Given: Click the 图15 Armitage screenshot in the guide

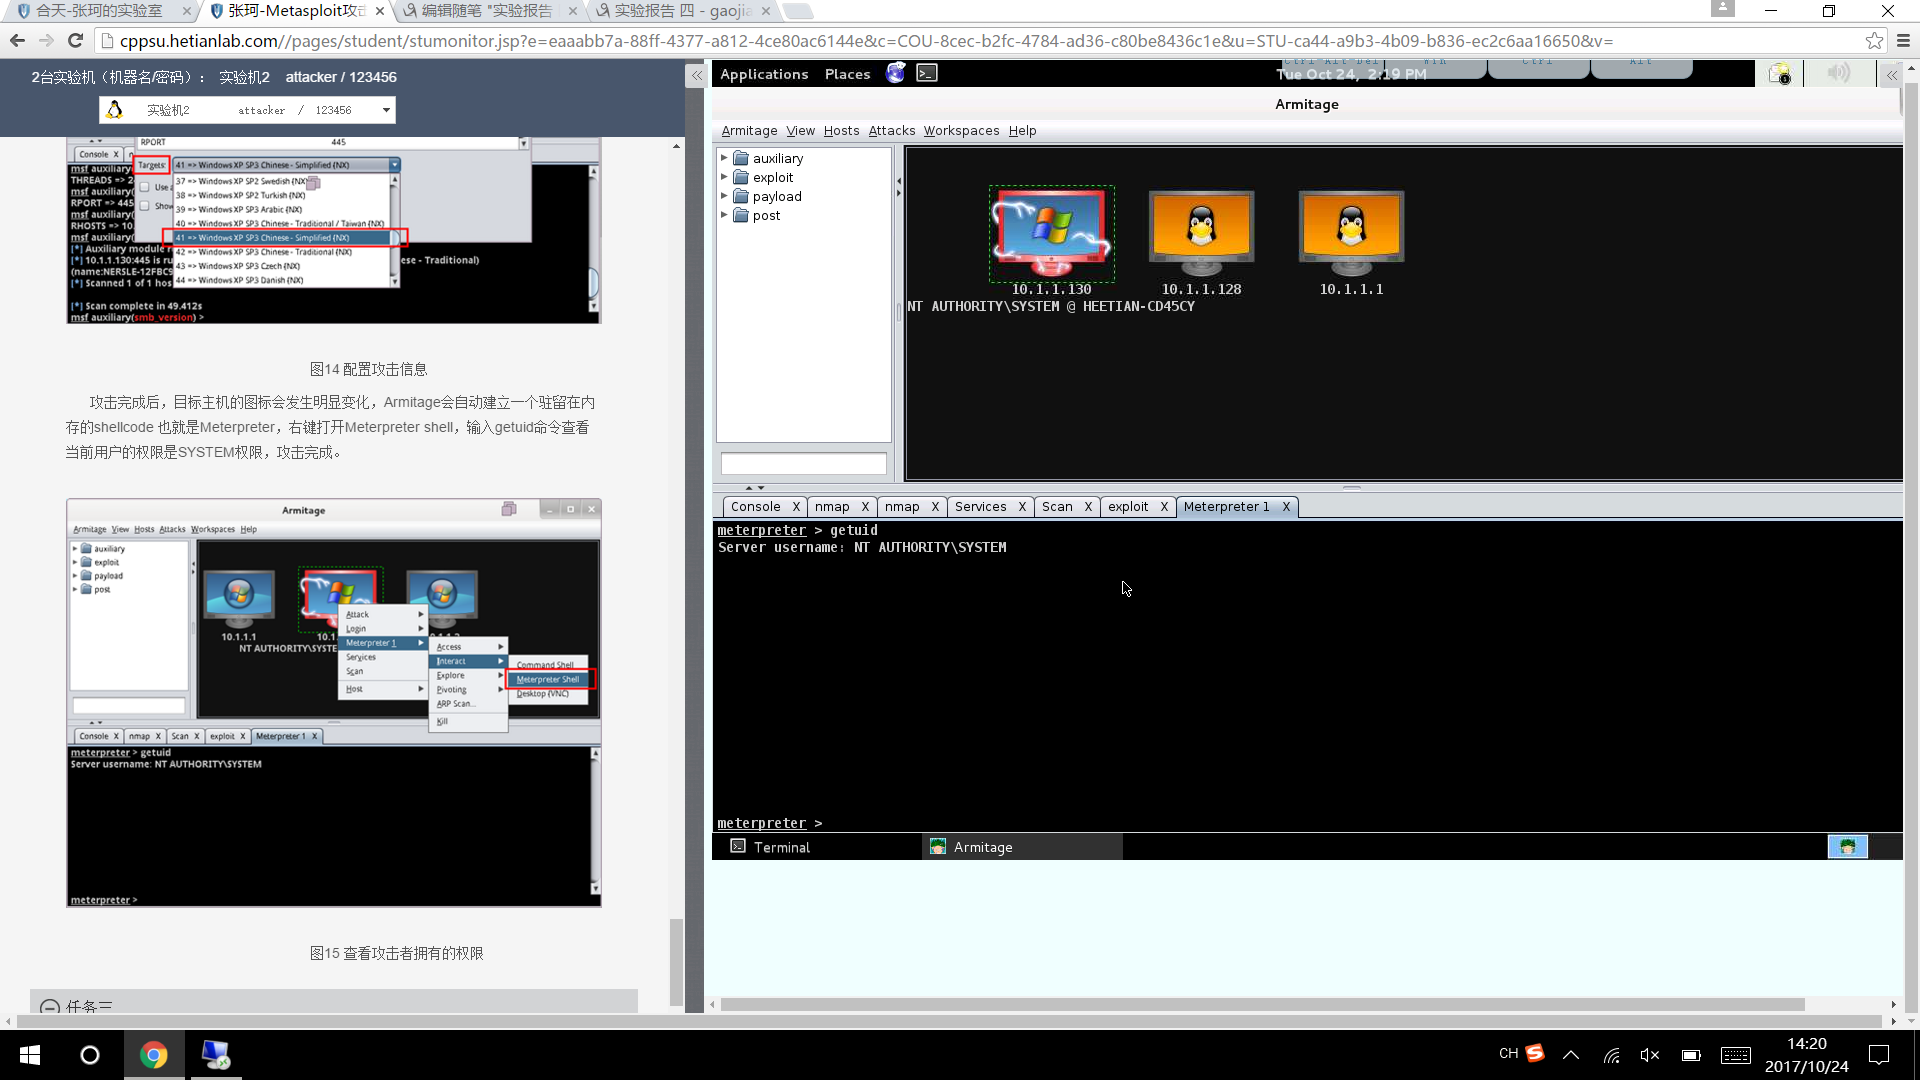Looking at the screenshot, I should pyautogui.click(x=334, y=703).
